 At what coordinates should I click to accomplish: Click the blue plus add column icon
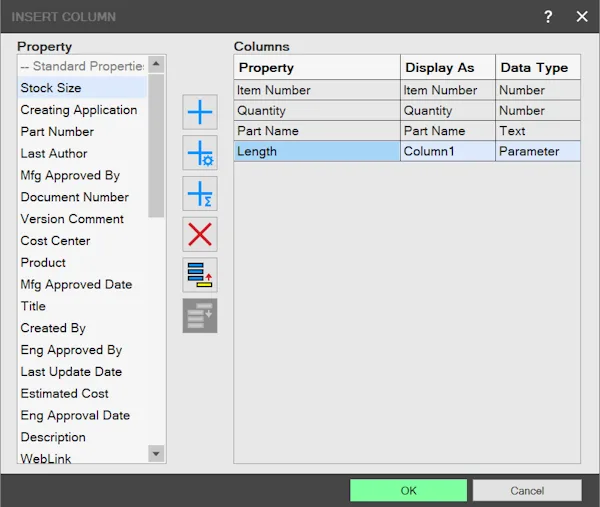point(200,112)
